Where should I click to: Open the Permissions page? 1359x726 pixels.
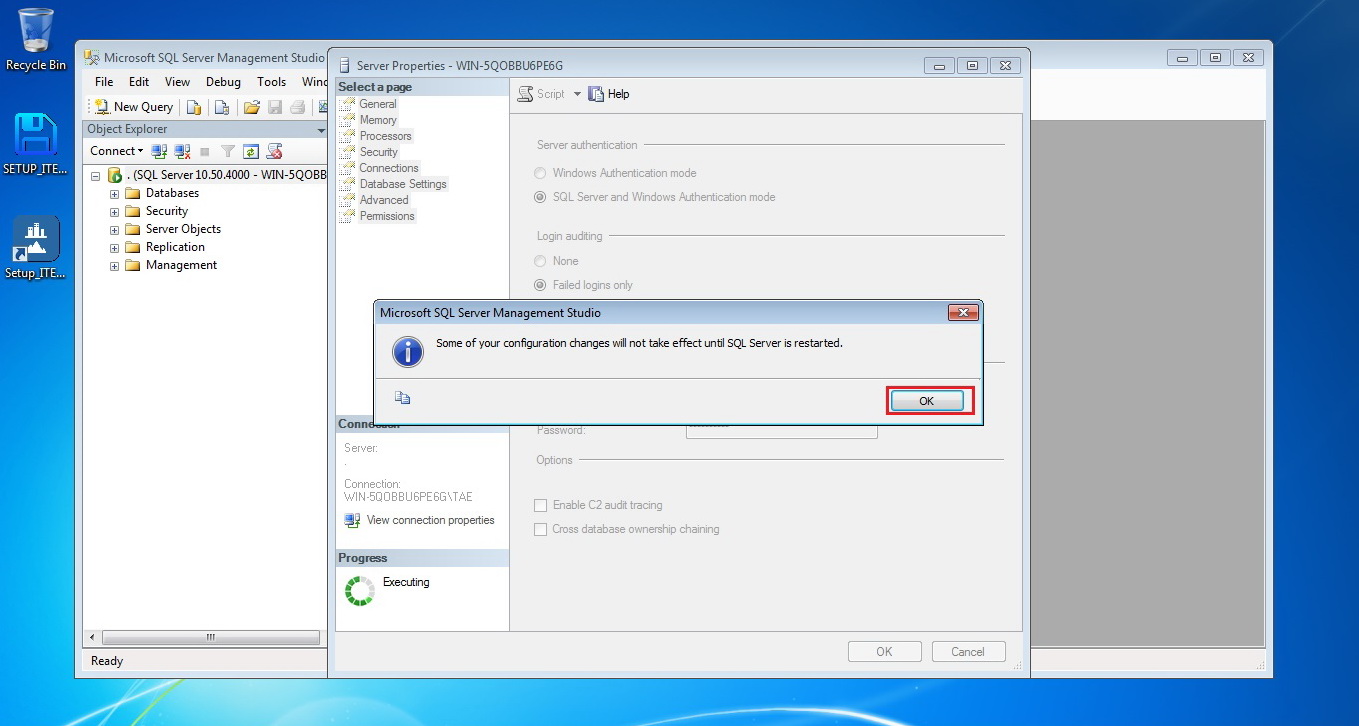click(387, 216)
